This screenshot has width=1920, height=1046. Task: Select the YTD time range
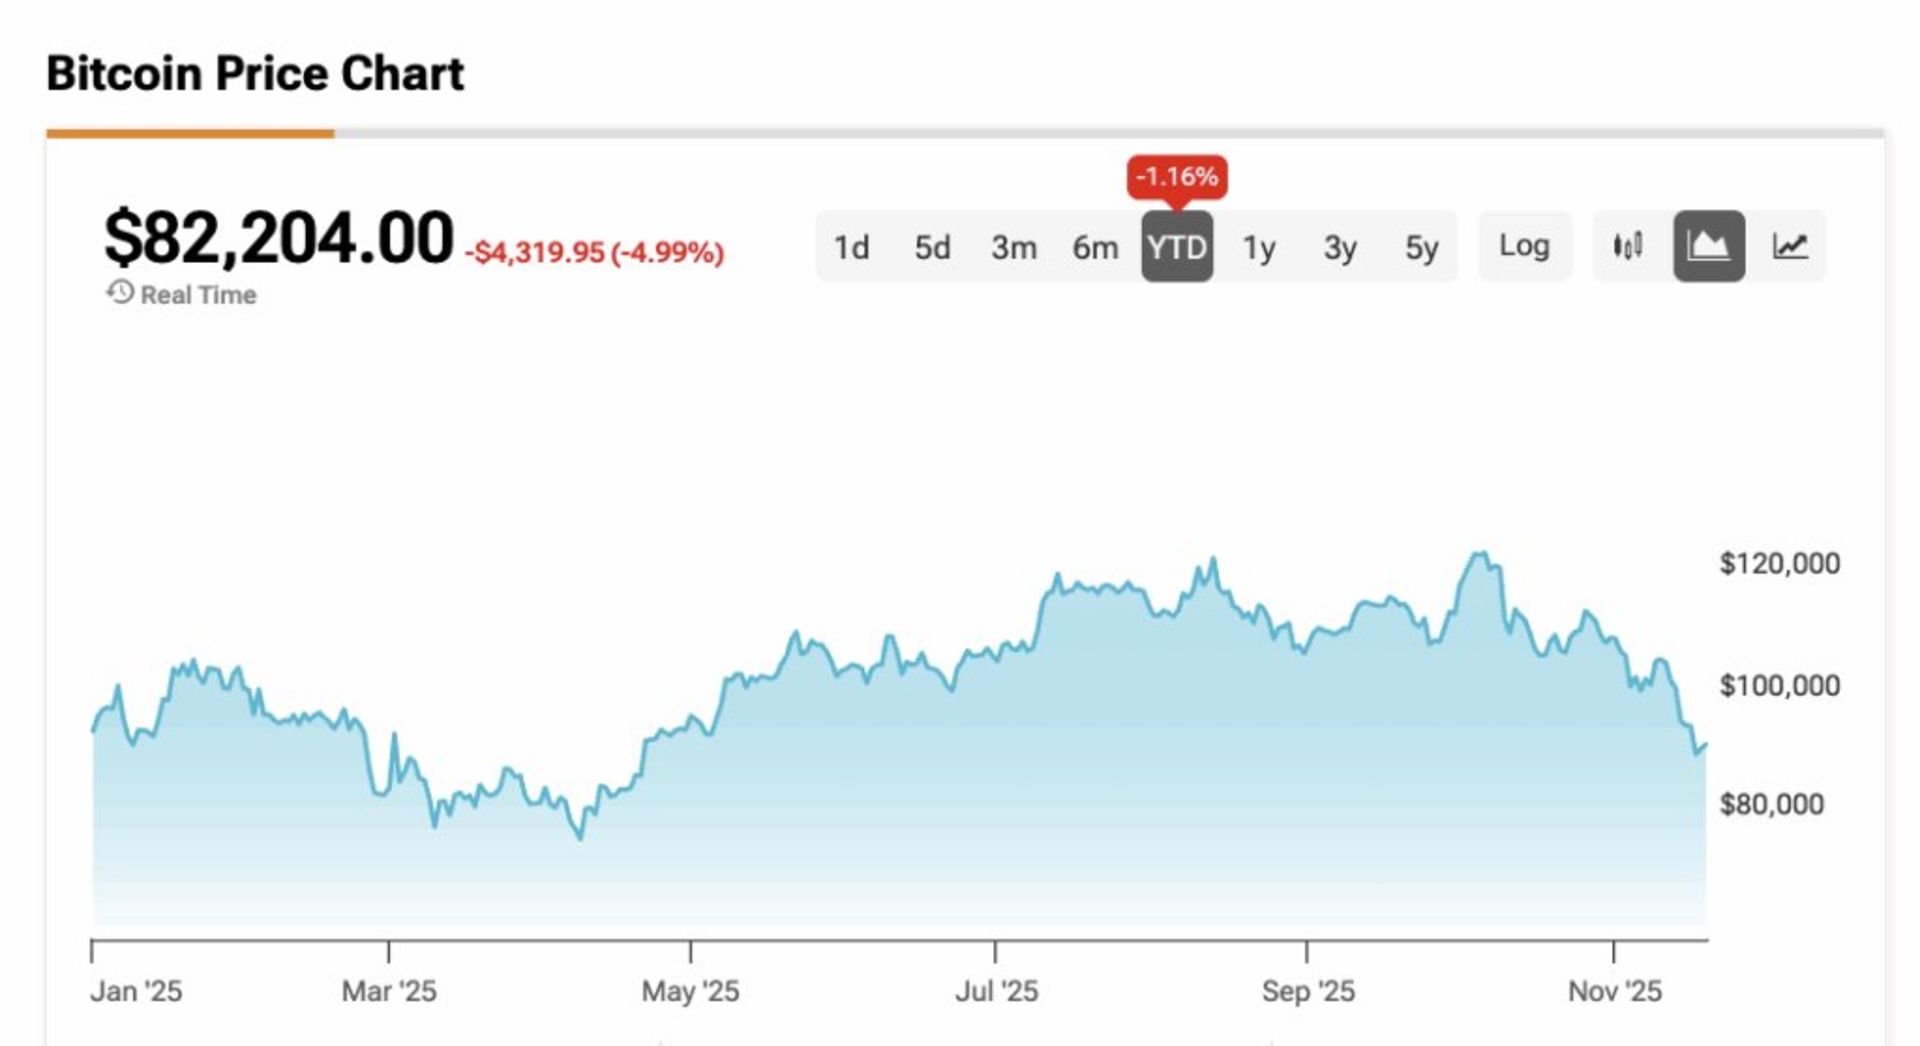point(1177,247)
